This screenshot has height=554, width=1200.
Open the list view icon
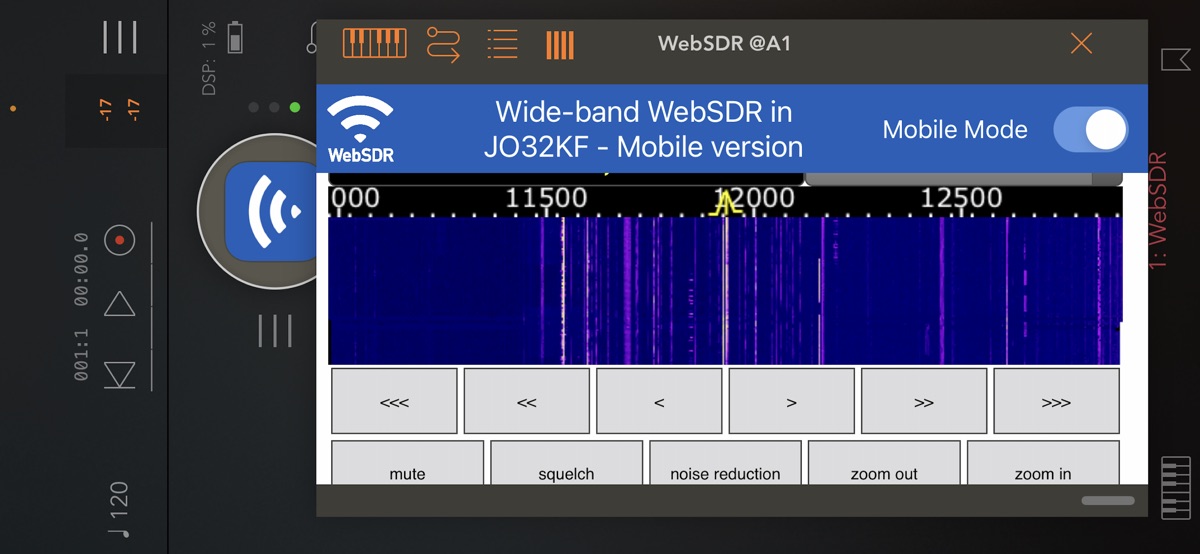[502, 44]
